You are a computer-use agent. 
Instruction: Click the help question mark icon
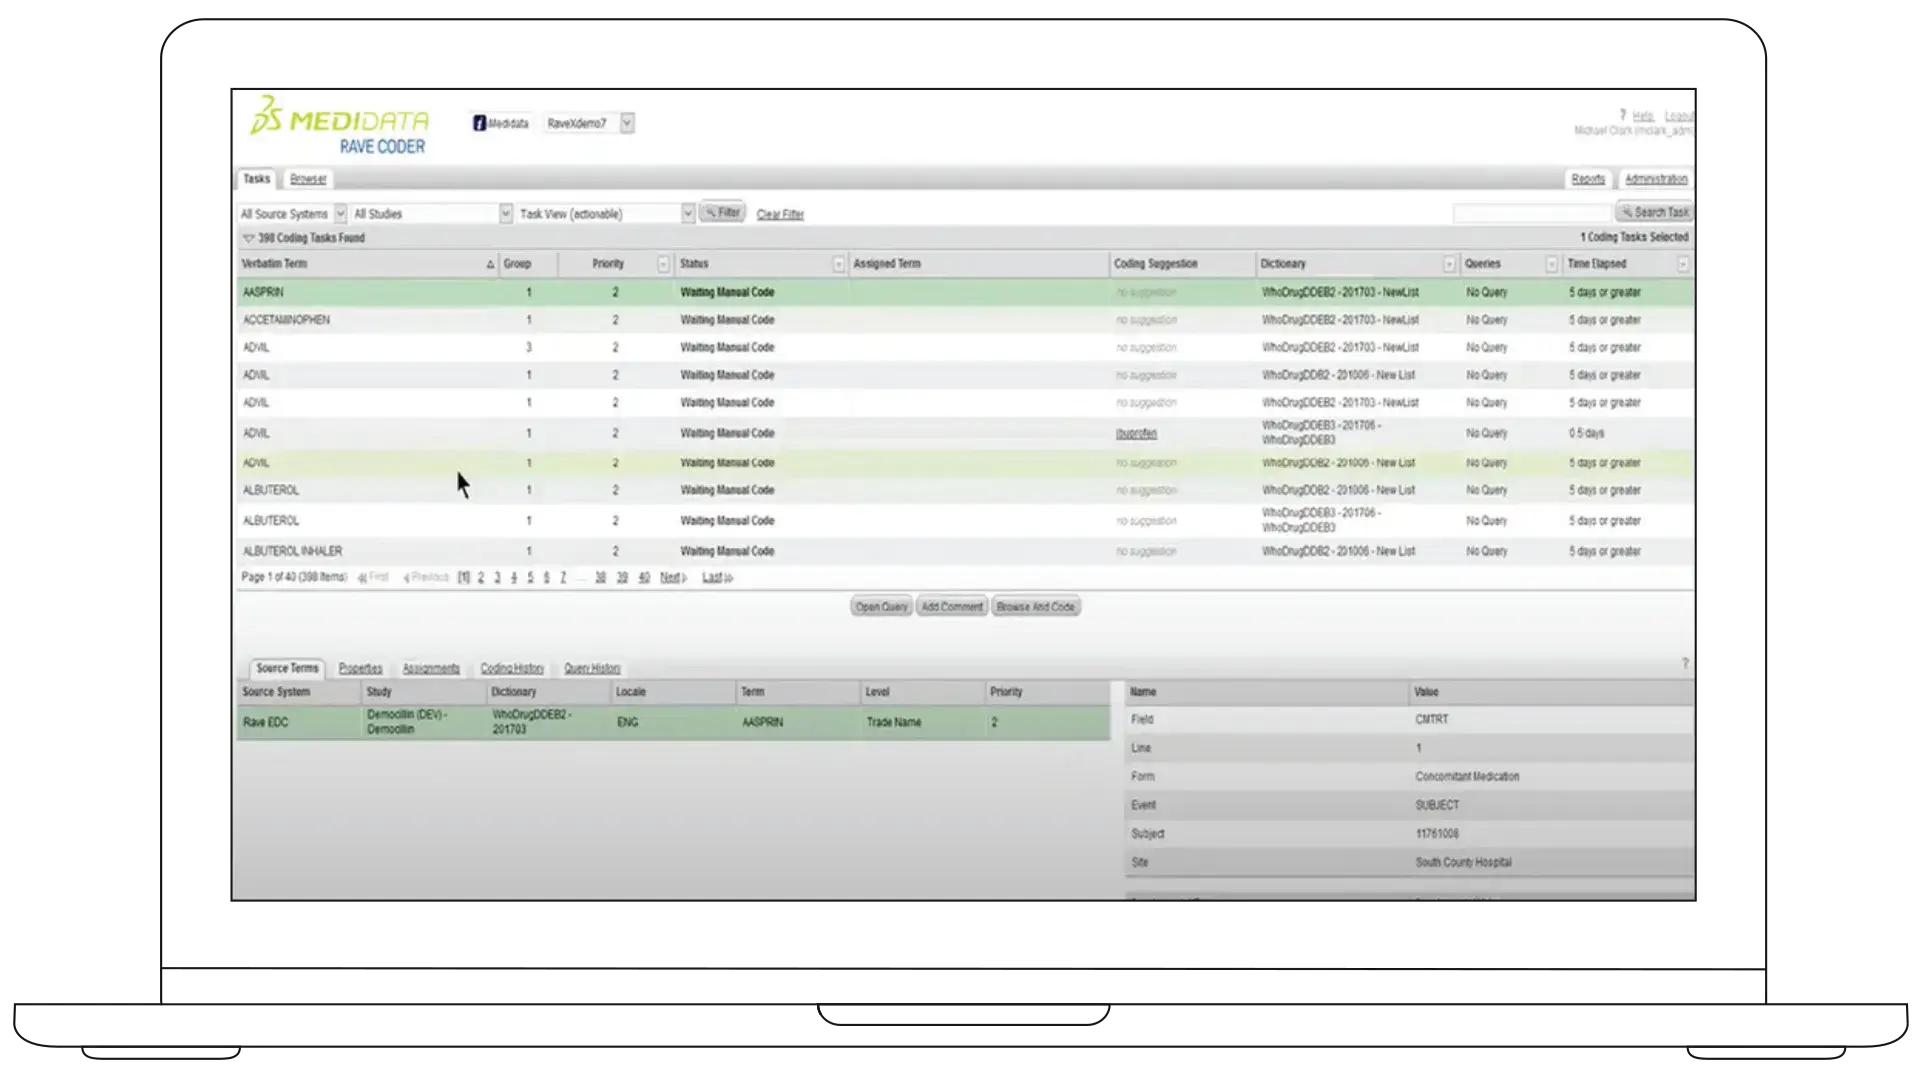(x=1622, y=116)
